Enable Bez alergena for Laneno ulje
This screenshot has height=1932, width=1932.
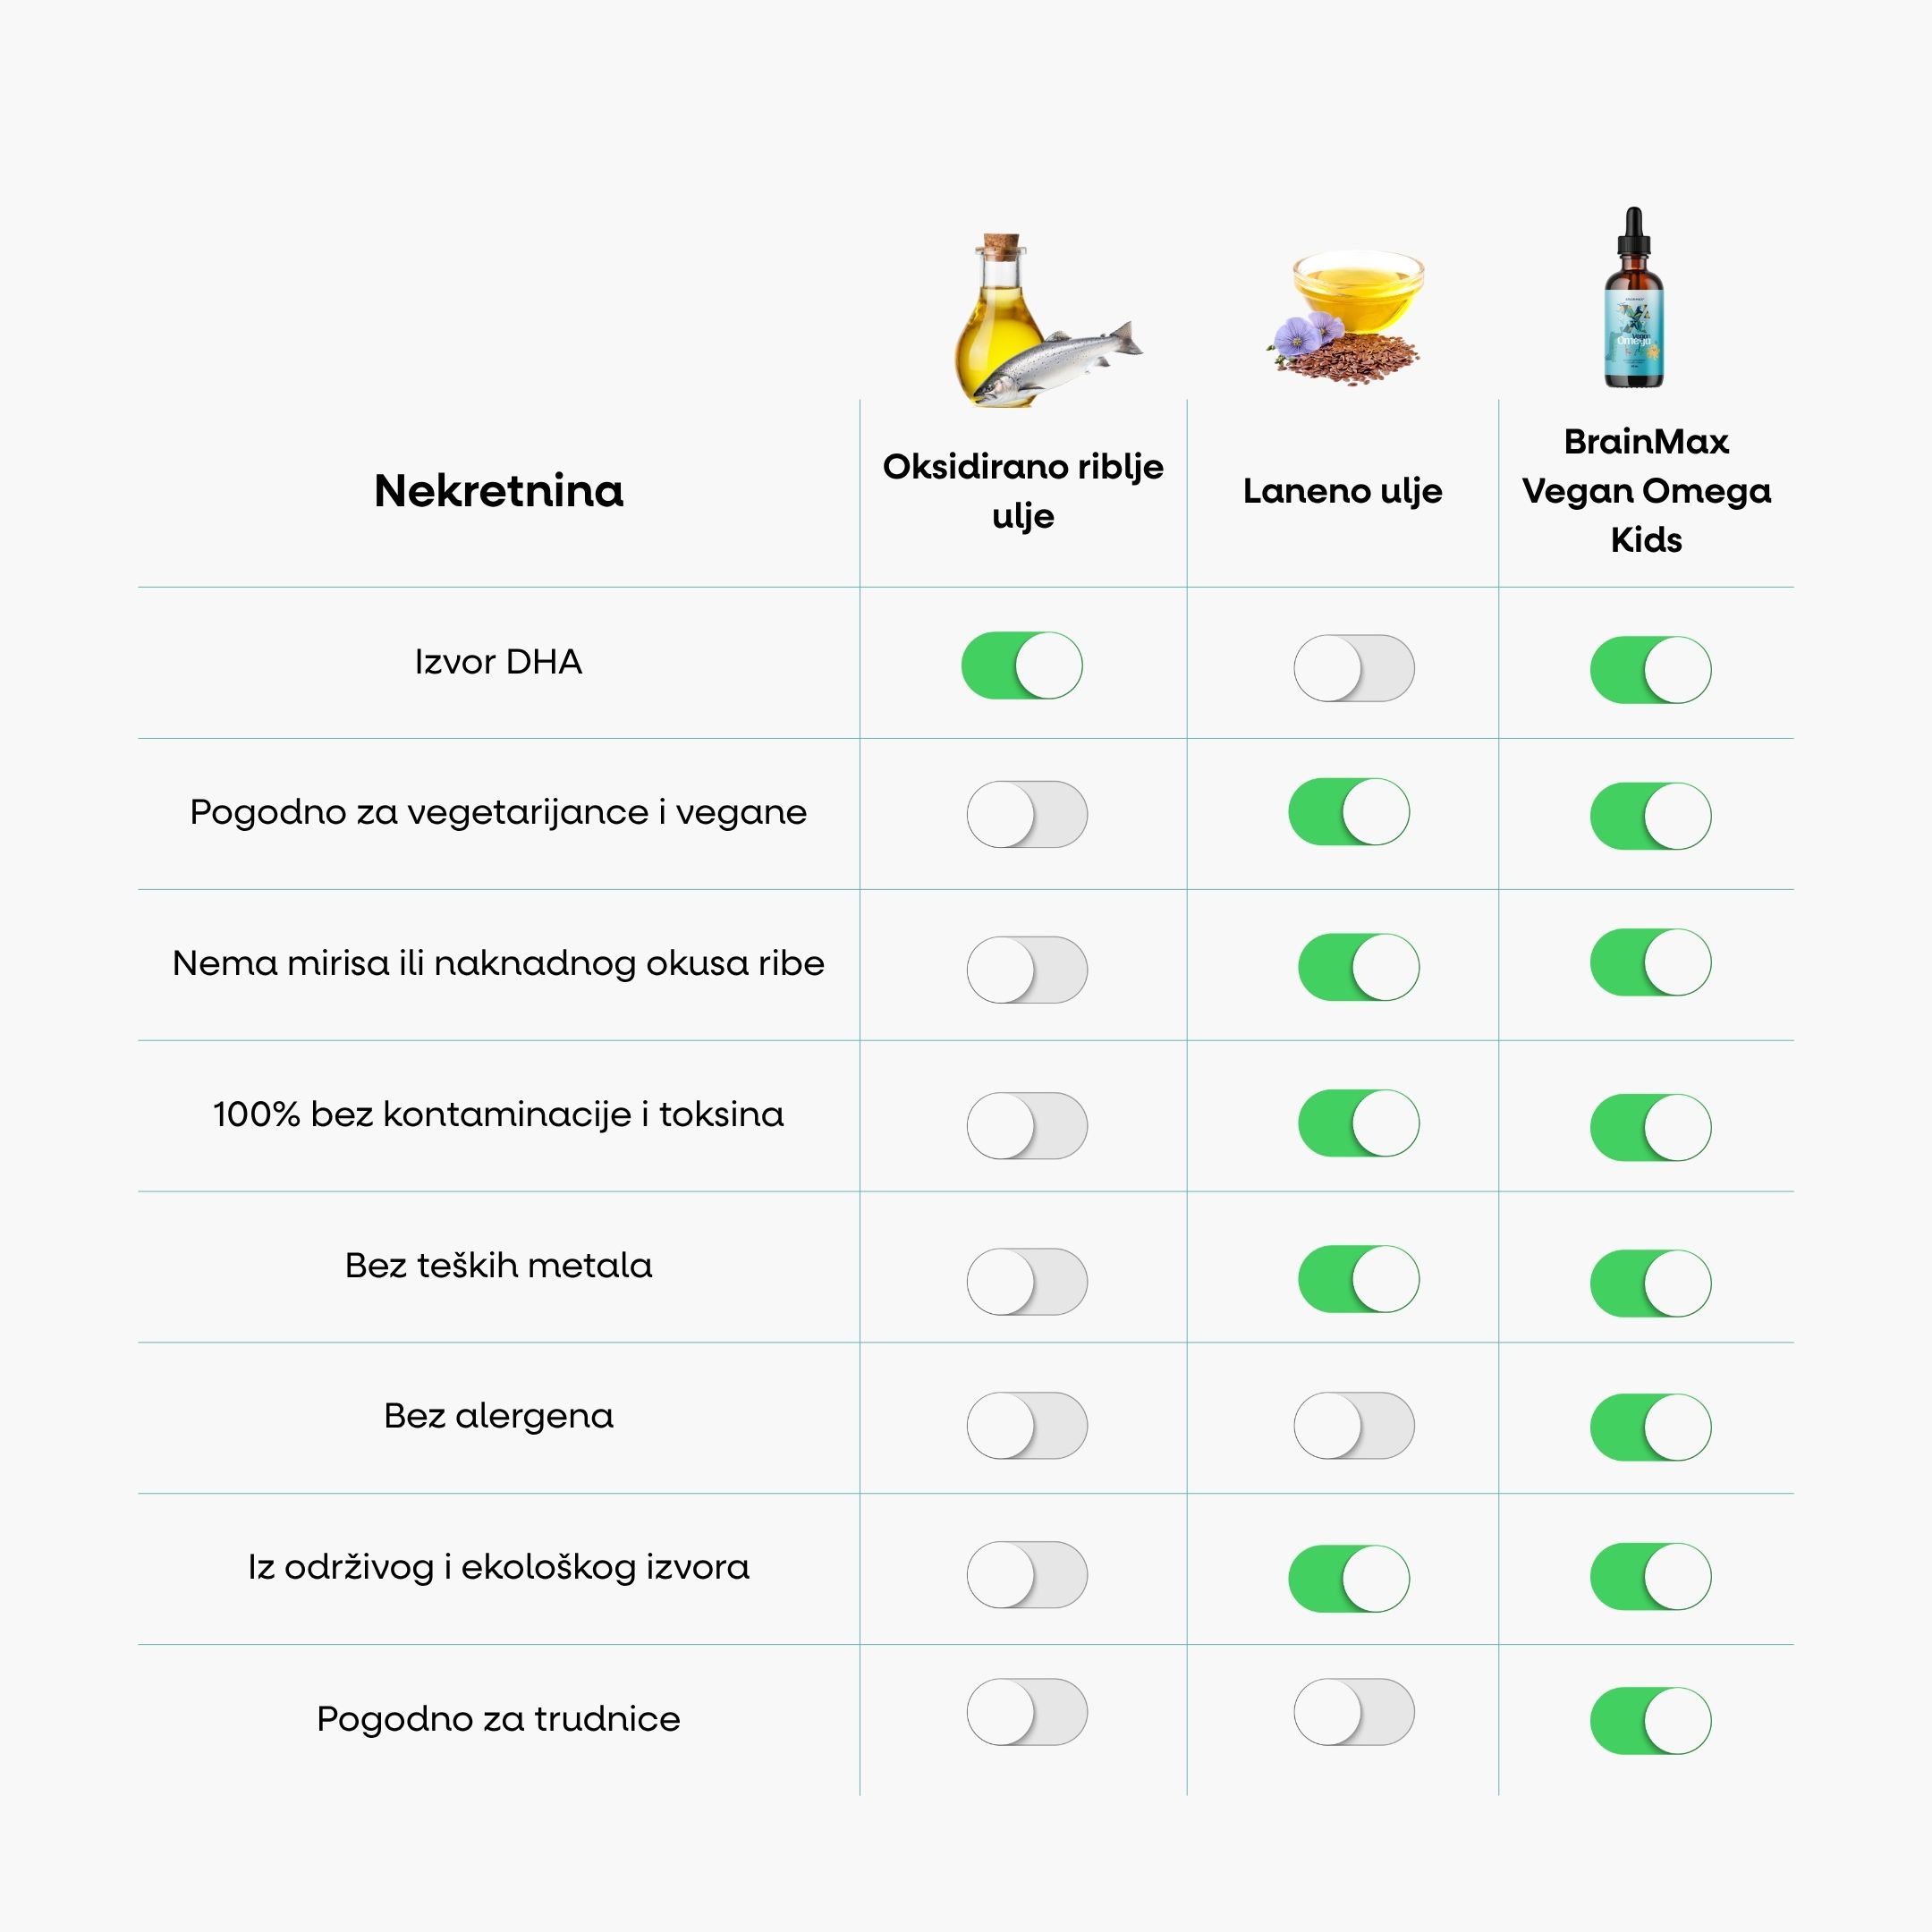tap(1354, 1425)
